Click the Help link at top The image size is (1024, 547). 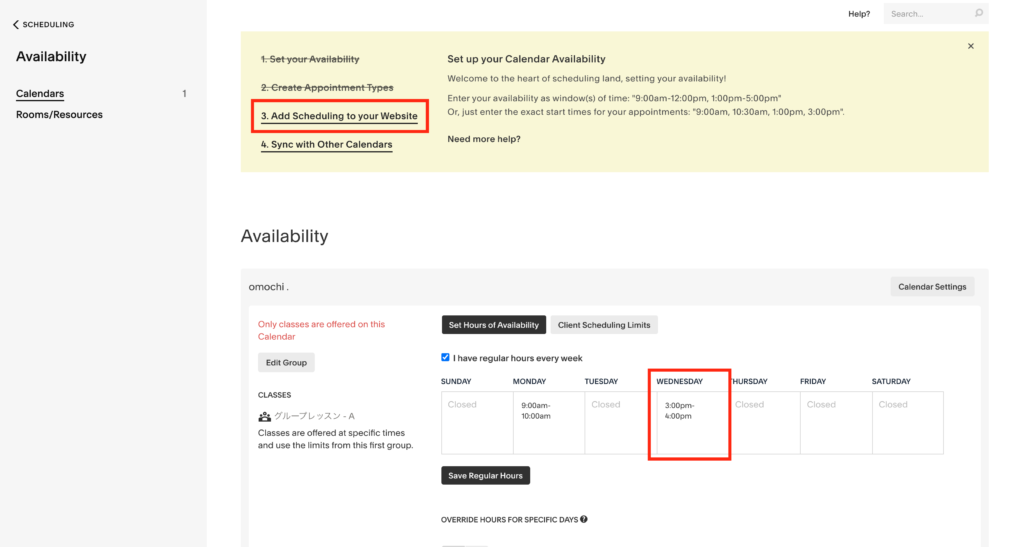click(859, 14)
